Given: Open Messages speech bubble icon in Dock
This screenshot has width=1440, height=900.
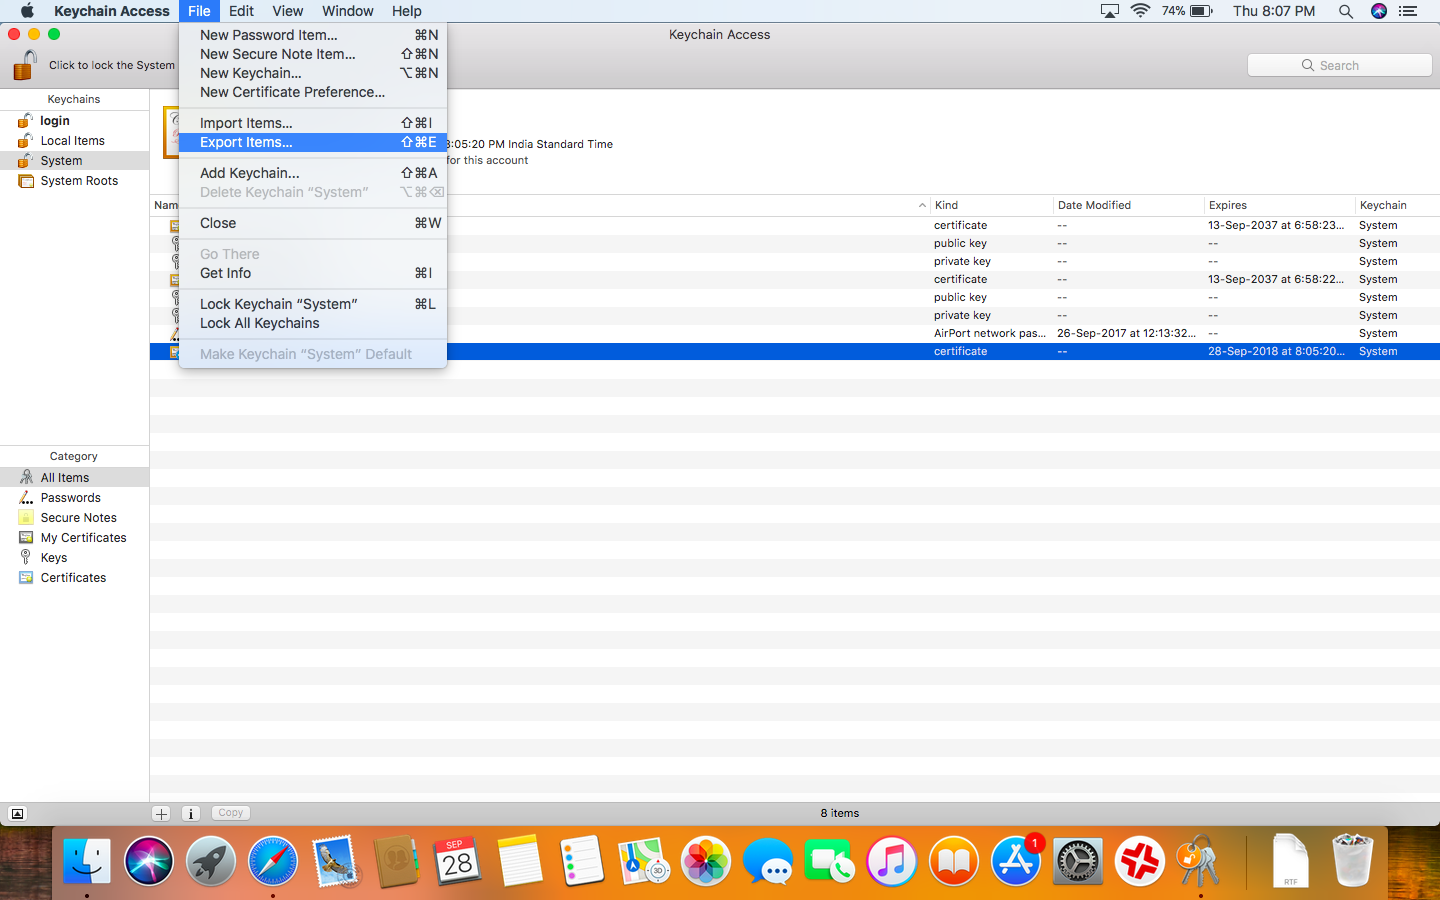Looking at the screenshot, I should (768, 861).
